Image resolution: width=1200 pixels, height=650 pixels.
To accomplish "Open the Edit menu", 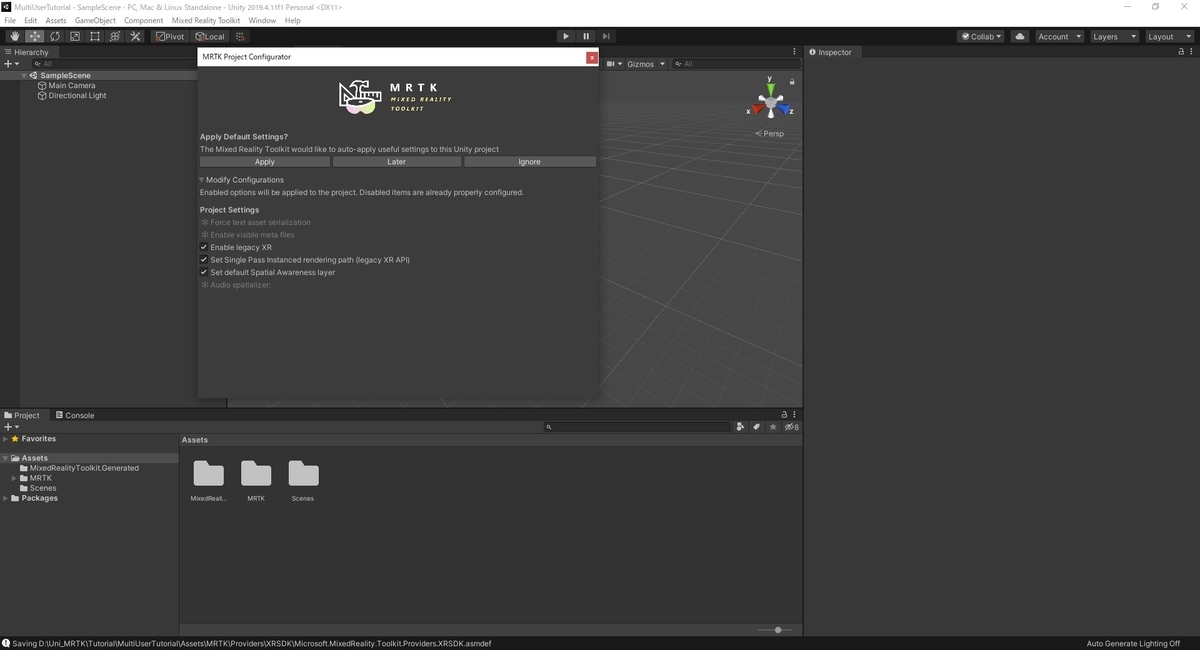I will (31, 20).
